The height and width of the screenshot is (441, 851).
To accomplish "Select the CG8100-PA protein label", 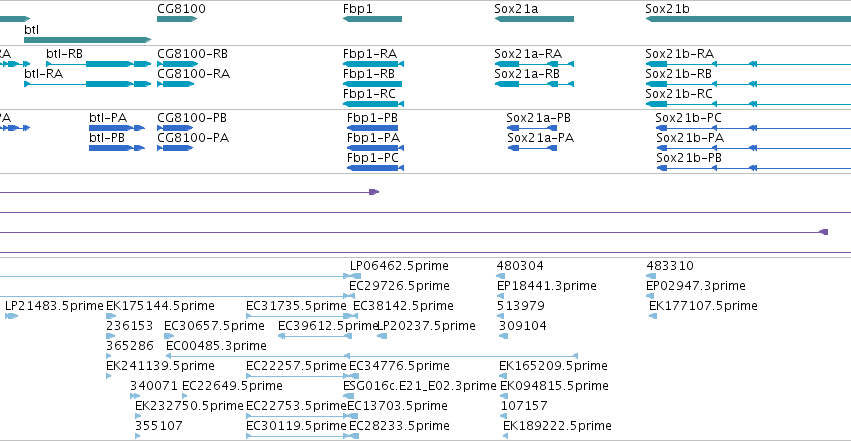I will (x=193, y=138).
